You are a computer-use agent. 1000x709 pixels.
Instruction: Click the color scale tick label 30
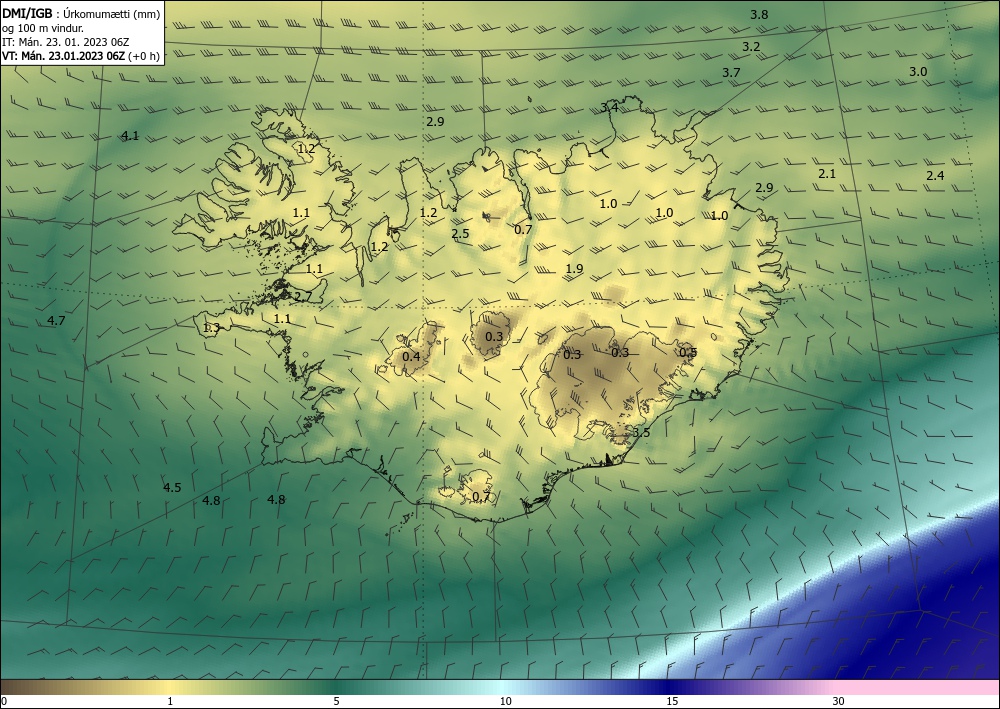(839, 702)
